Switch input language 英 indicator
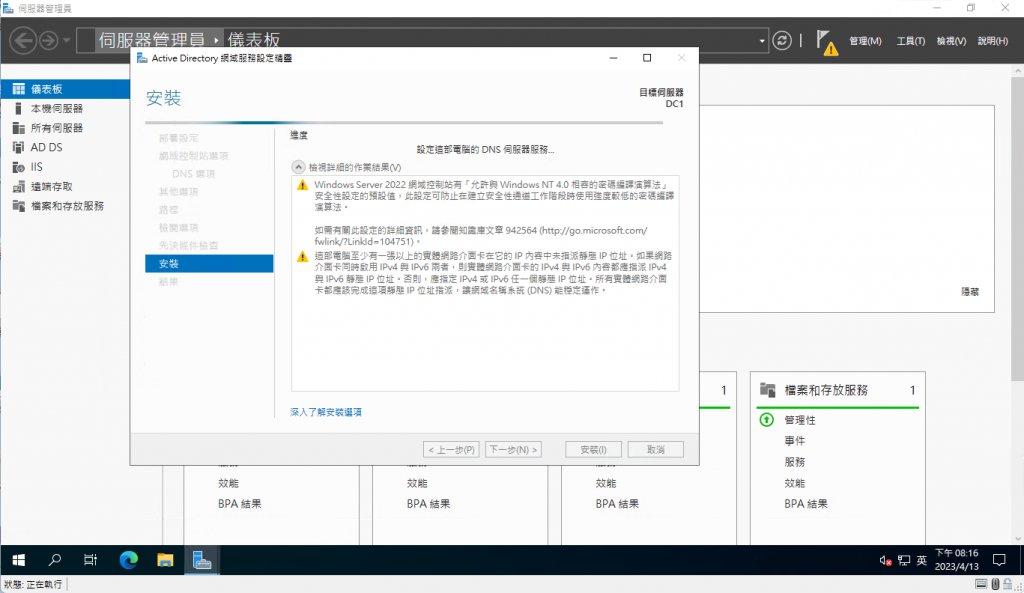 pos(921,560)
